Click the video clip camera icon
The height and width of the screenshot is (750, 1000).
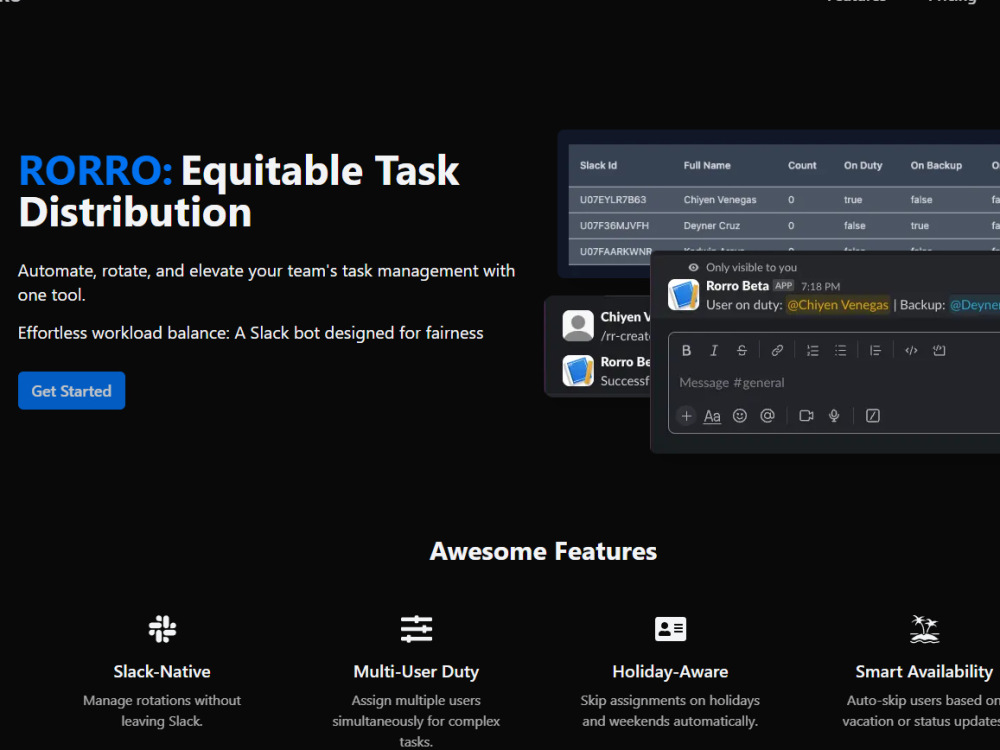806,416
